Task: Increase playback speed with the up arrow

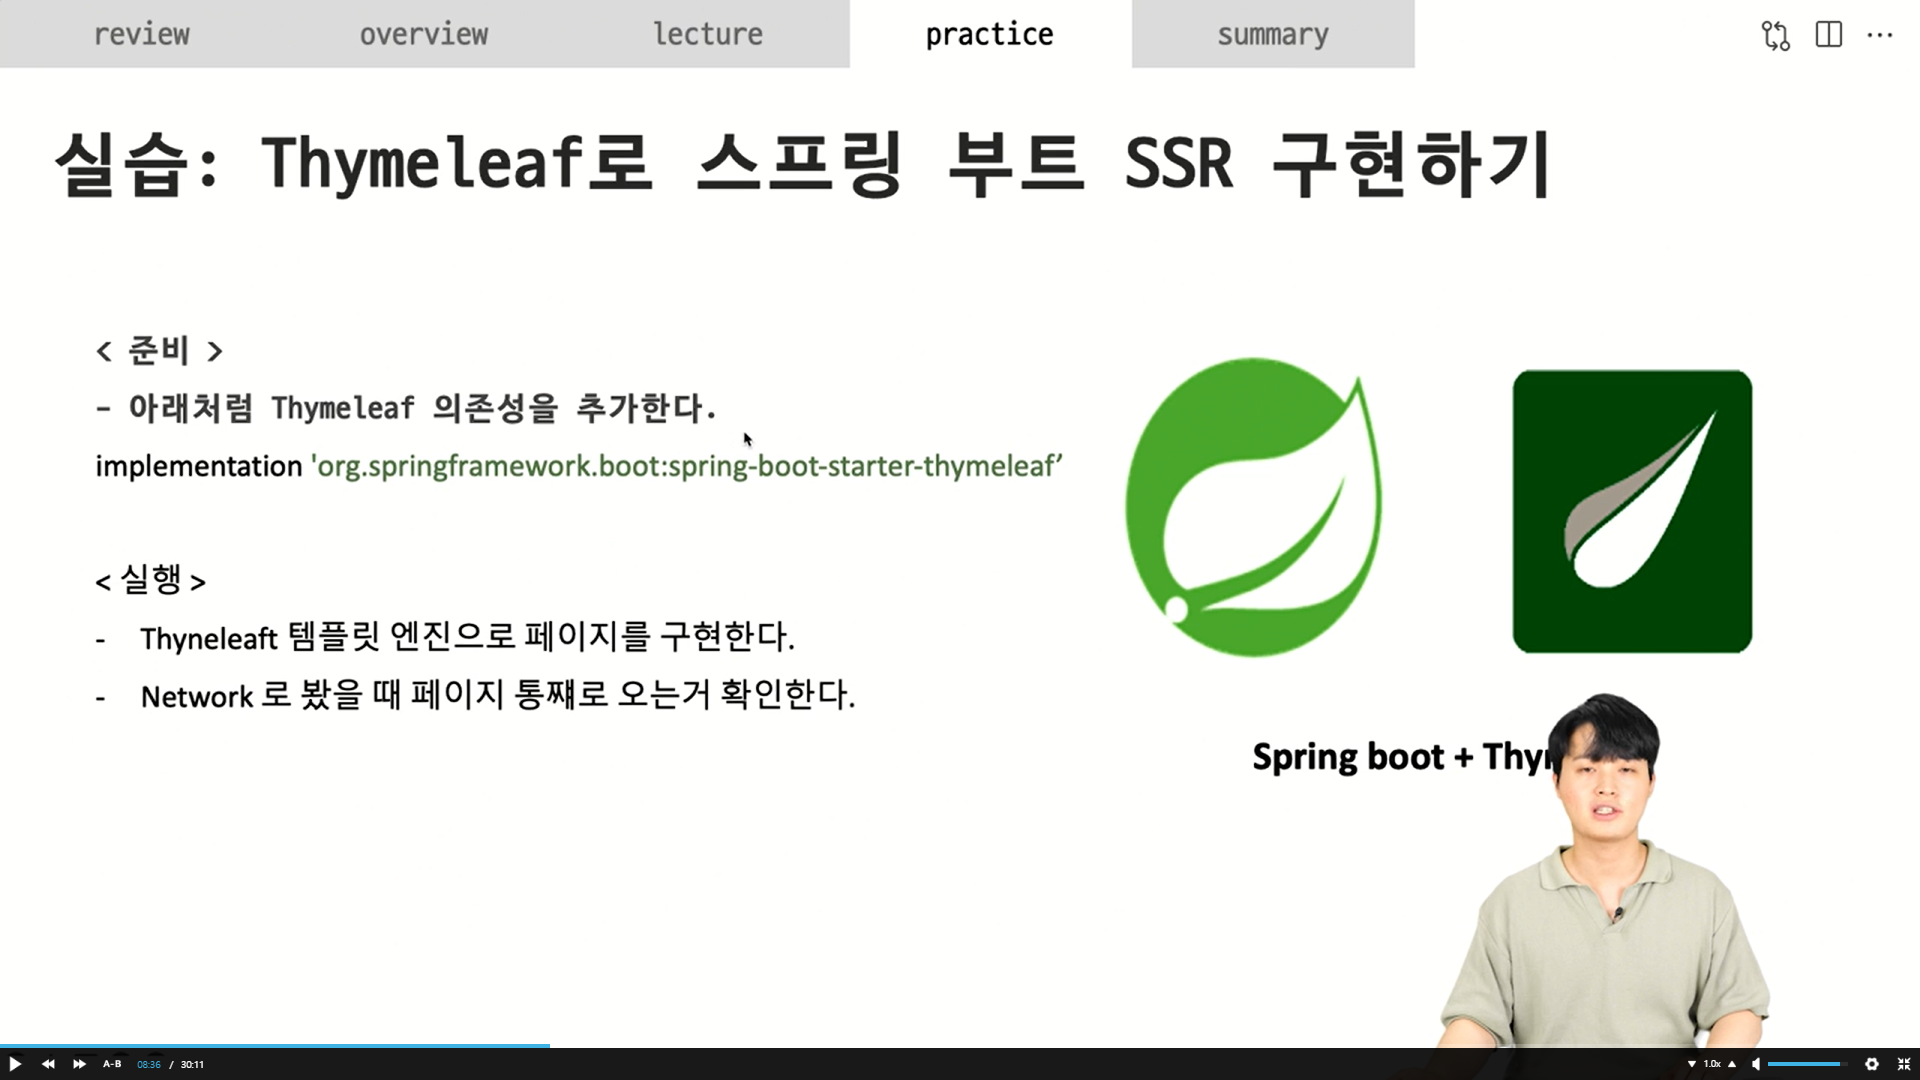Action: coord(1732,1064)
